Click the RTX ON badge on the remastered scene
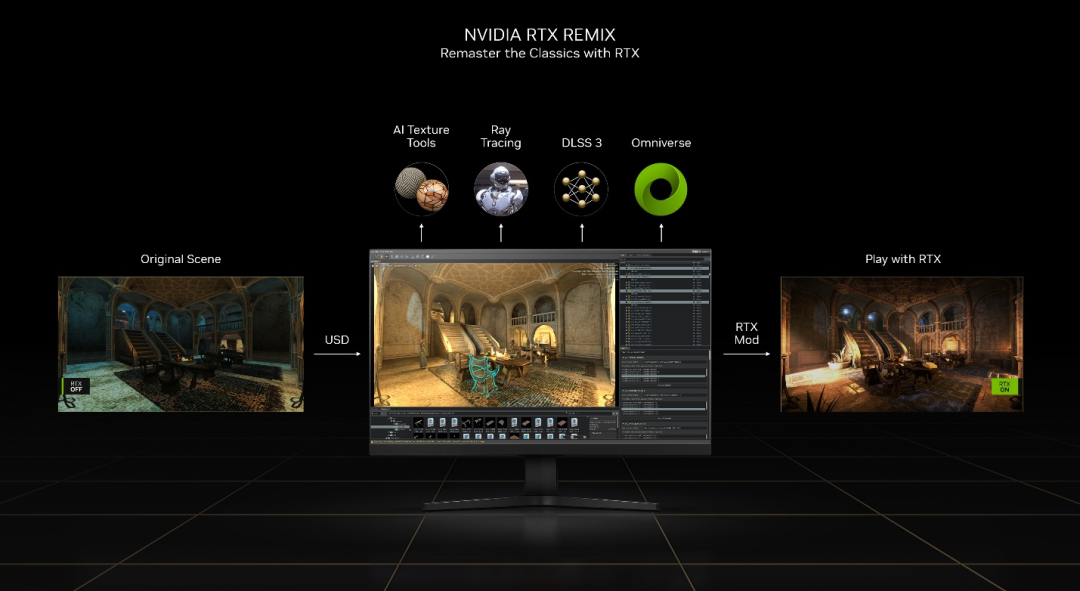 click(x=1003, y=385)
